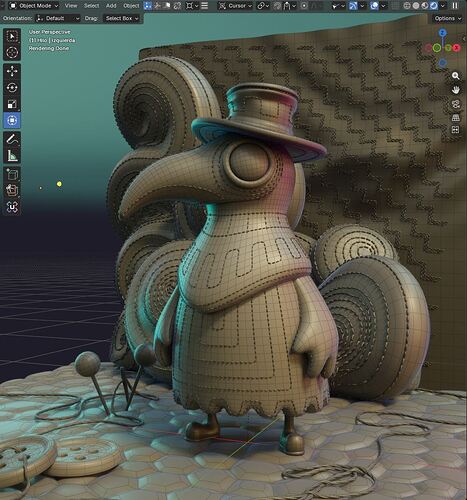Click the yellow light object dot

point(59,184)
